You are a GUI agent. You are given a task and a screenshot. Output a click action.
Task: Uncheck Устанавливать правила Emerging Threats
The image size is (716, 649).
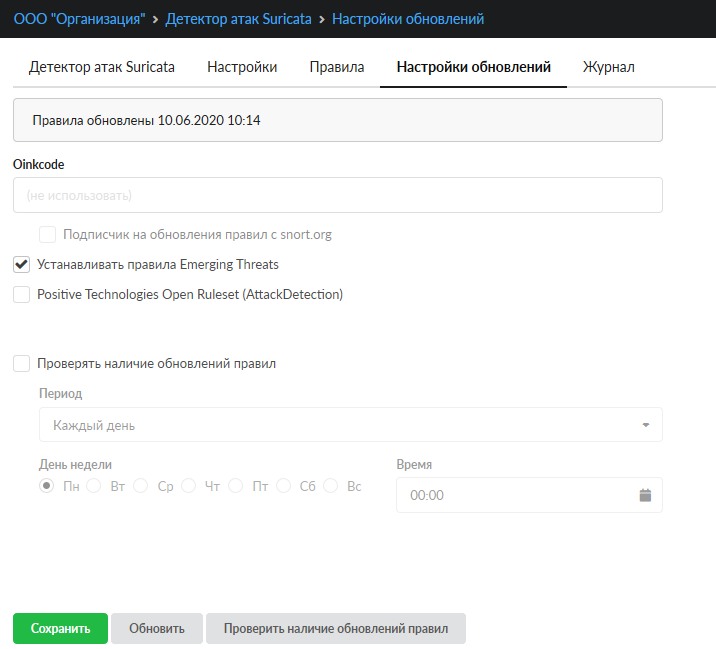(21, 264)
